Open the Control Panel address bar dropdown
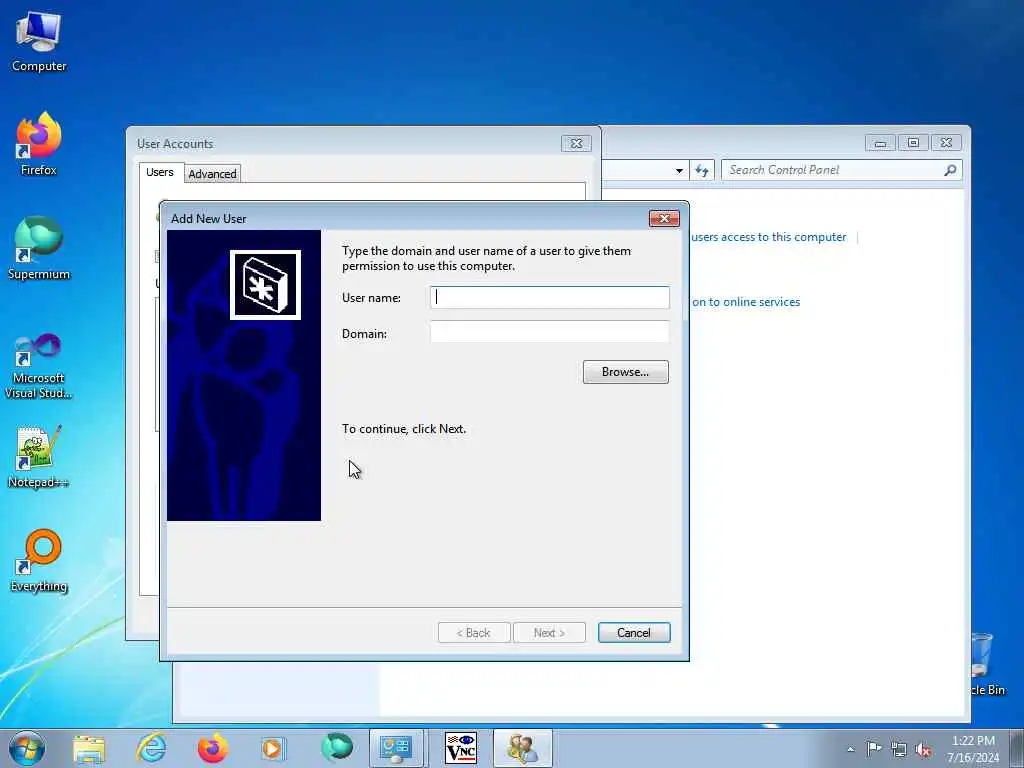1024x768 pixels. [x=679, y=170]
